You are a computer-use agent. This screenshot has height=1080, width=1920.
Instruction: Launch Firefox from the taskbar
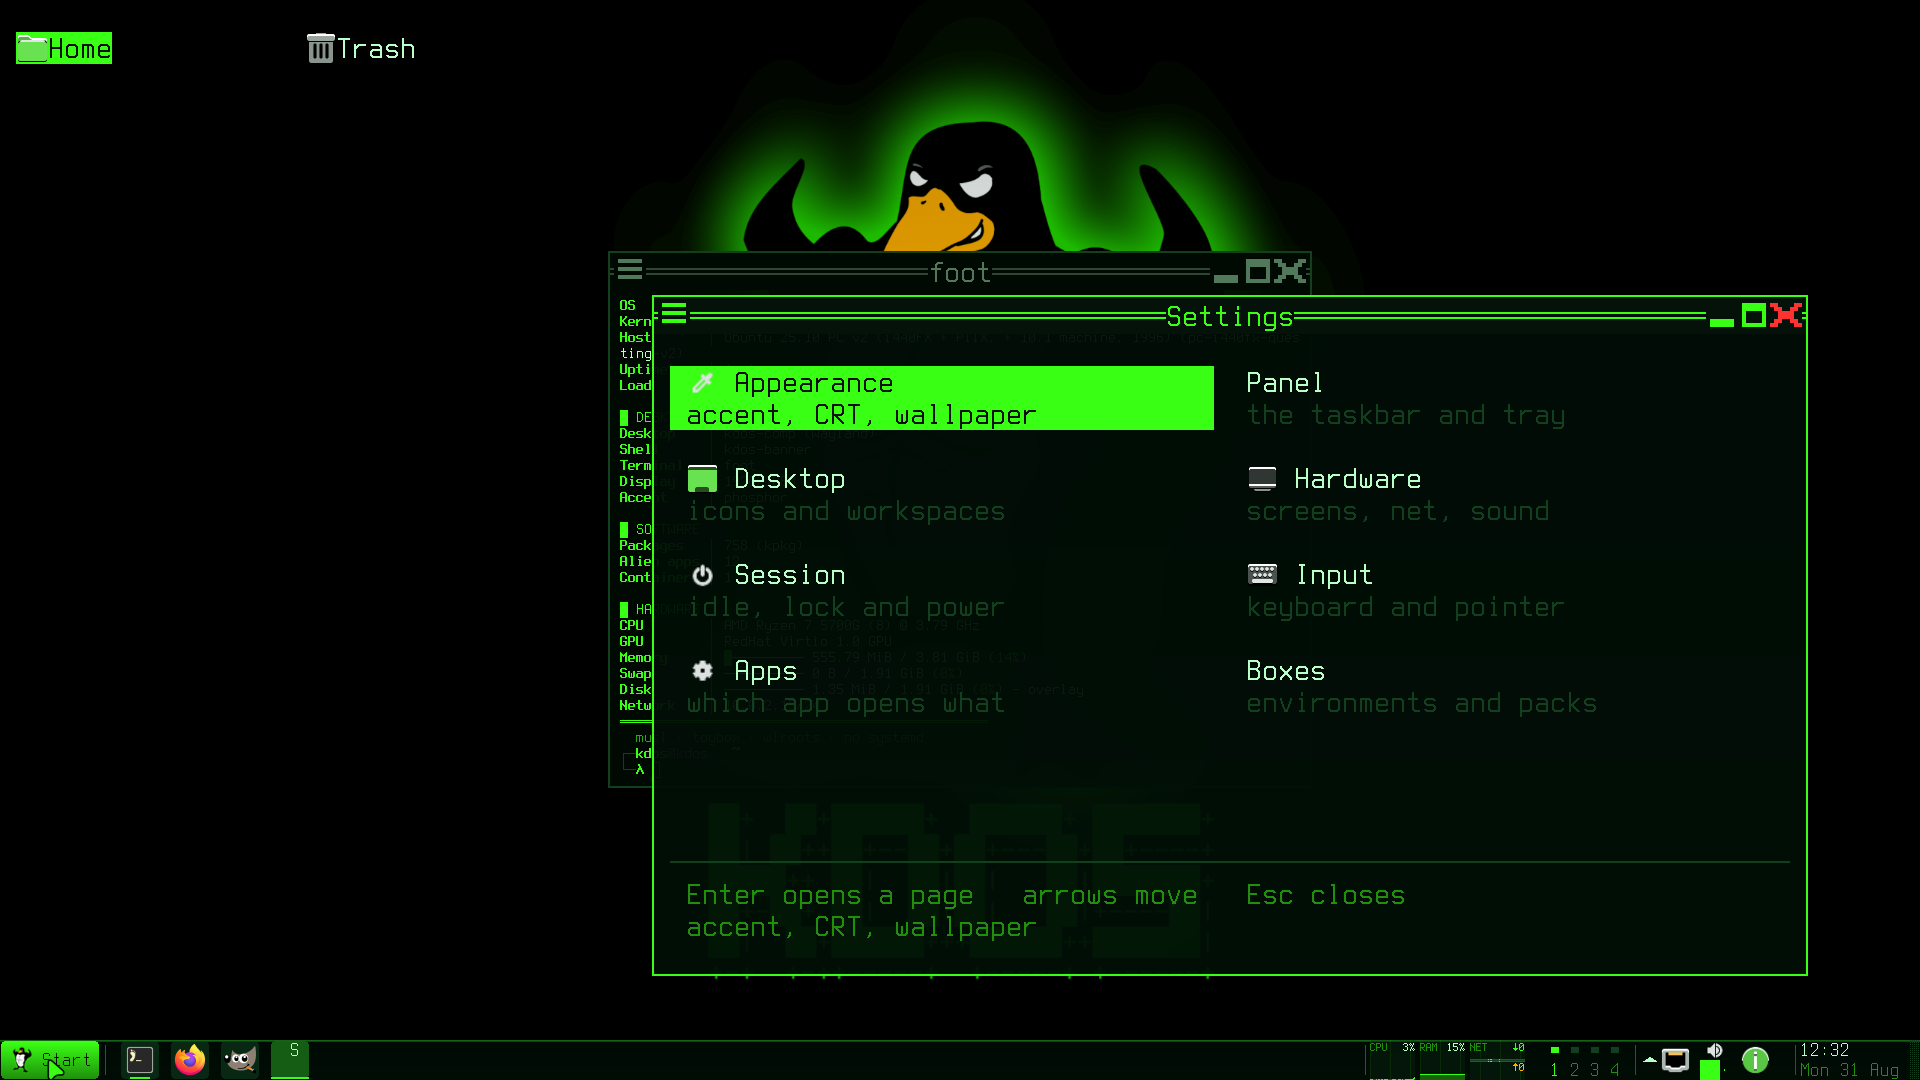click(x=190, y=1060)
